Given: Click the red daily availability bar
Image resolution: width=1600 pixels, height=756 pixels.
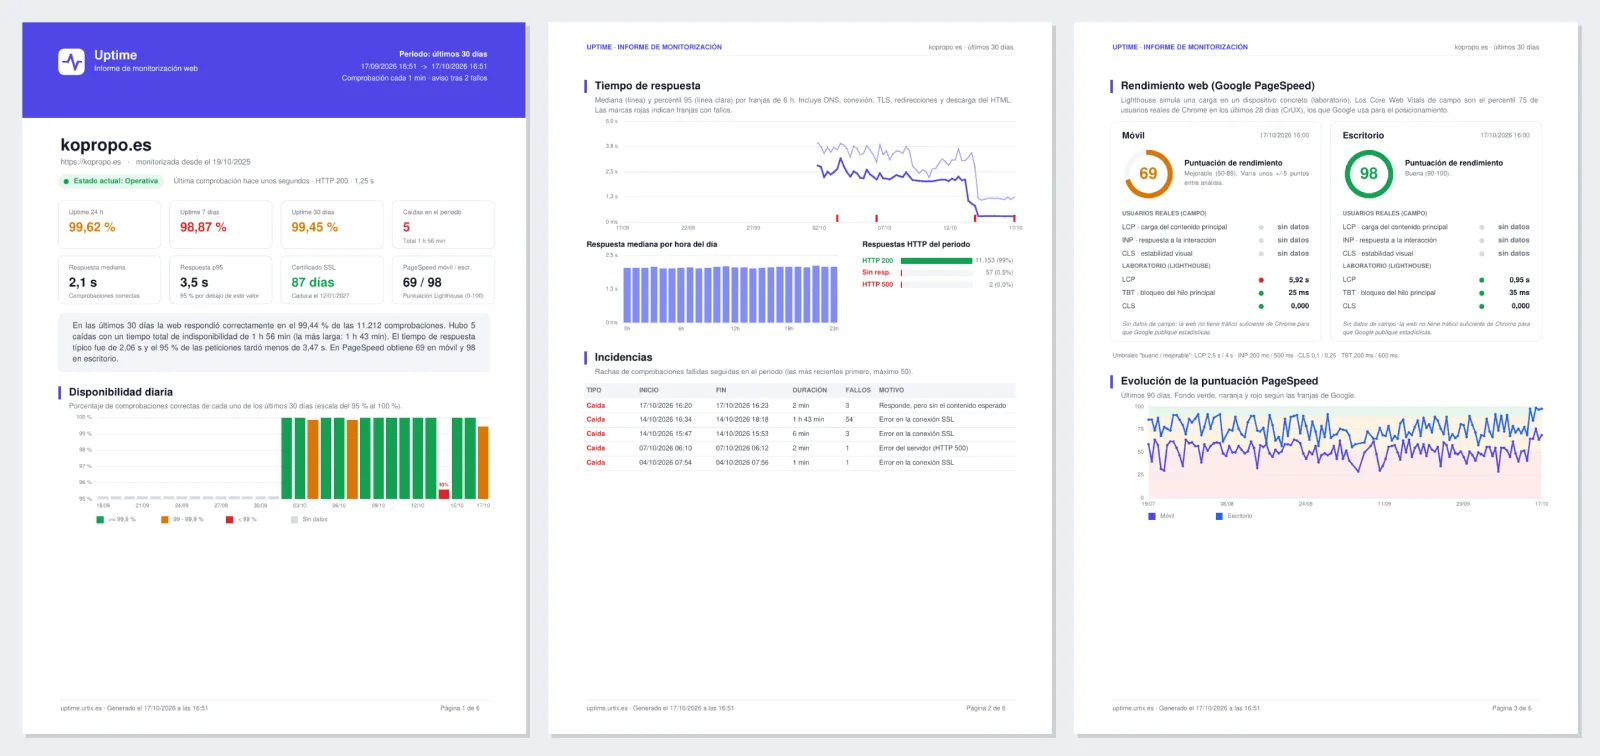Looking at the screenshot, I should (x=444, y=493).
